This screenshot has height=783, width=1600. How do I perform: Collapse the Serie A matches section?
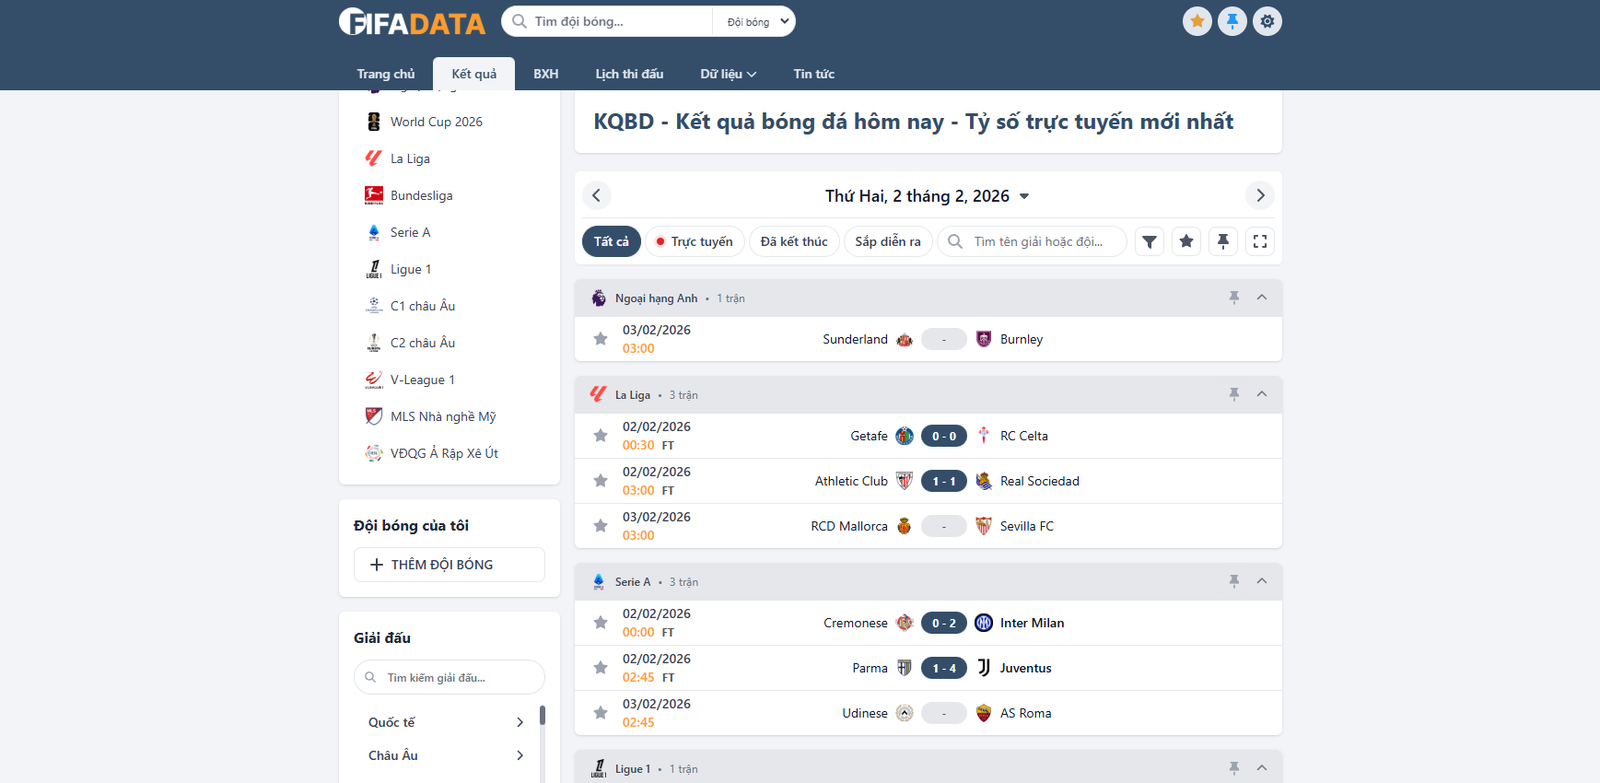click(x=1262, y=581)
